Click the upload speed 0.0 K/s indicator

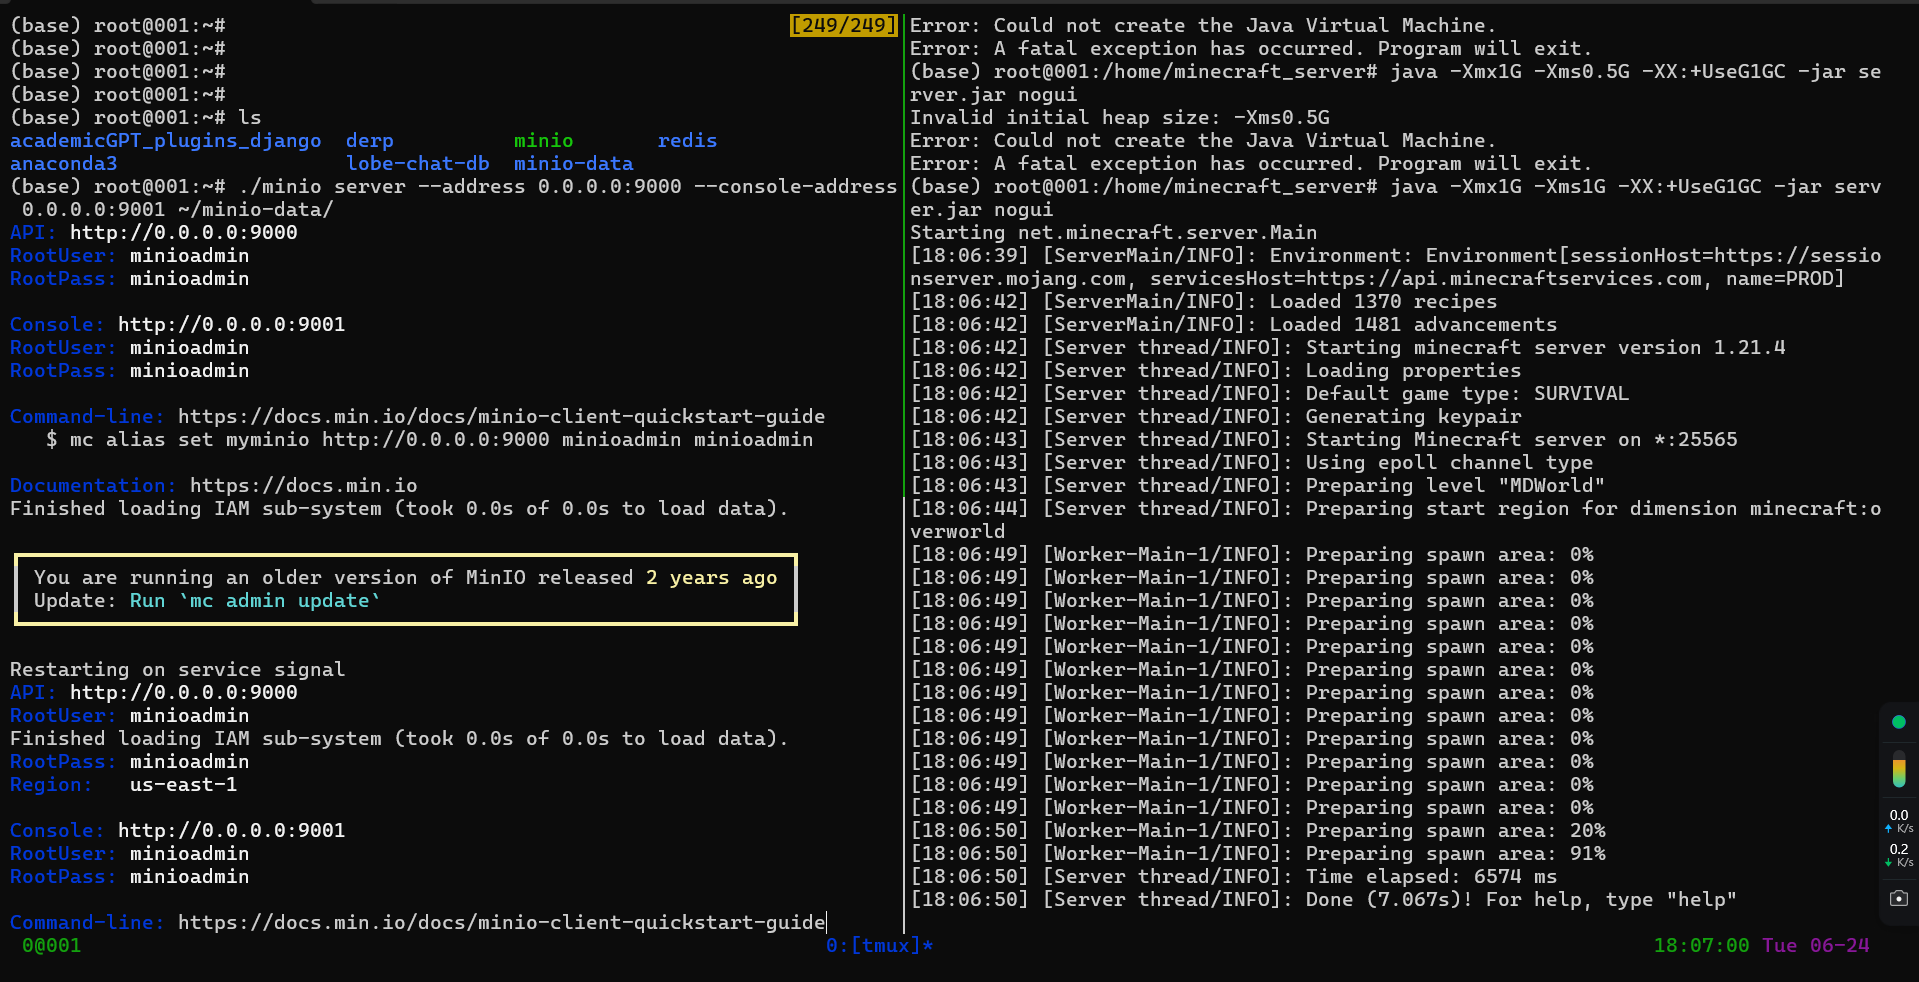[x=1898, y=821]
